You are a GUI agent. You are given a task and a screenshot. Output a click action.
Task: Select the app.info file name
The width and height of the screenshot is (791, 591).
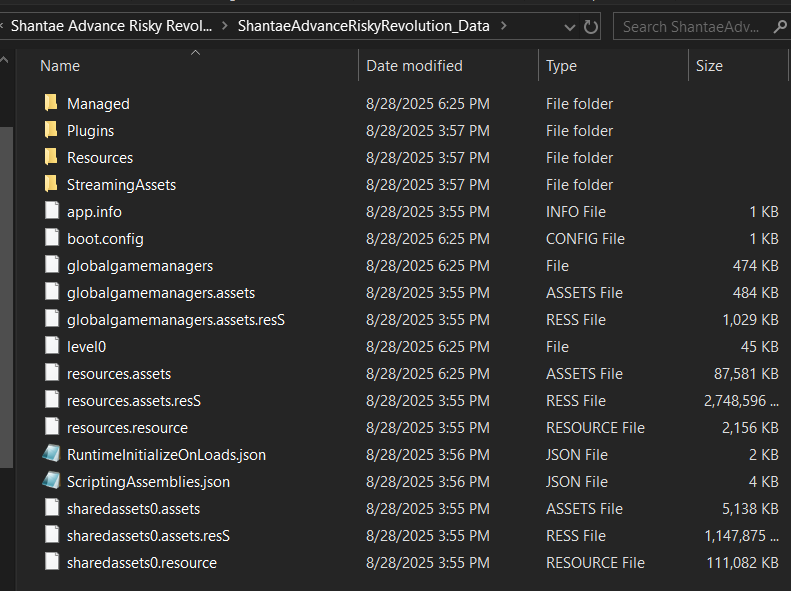click(94, 212)
